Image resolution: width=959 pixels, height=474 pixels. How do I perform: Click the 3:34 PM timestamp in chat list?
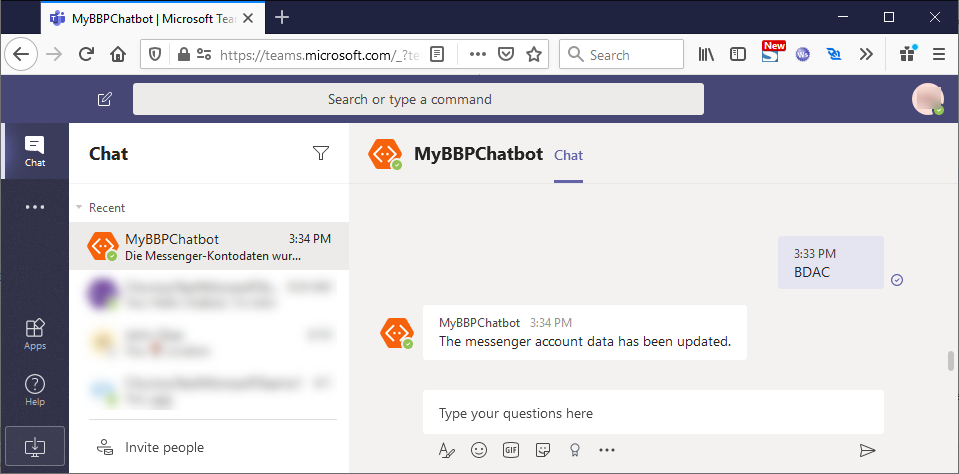point(310,239)
